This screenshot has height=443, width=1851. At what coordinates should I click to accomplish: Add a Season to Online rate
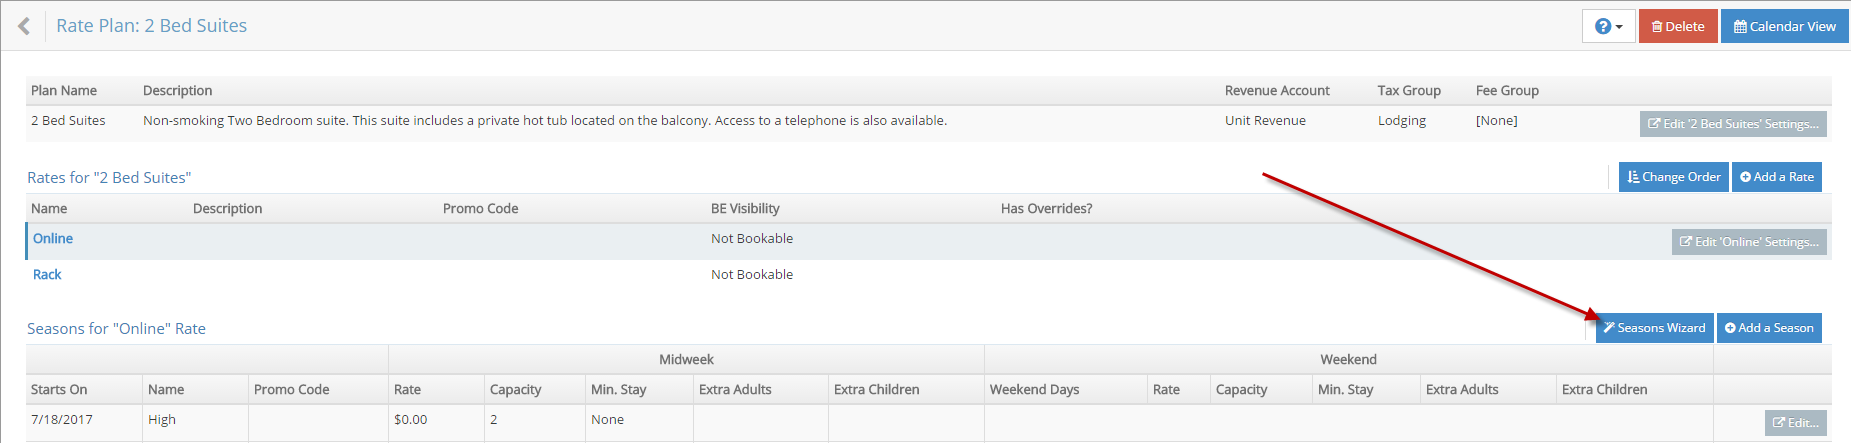(x=1768, y=328)
